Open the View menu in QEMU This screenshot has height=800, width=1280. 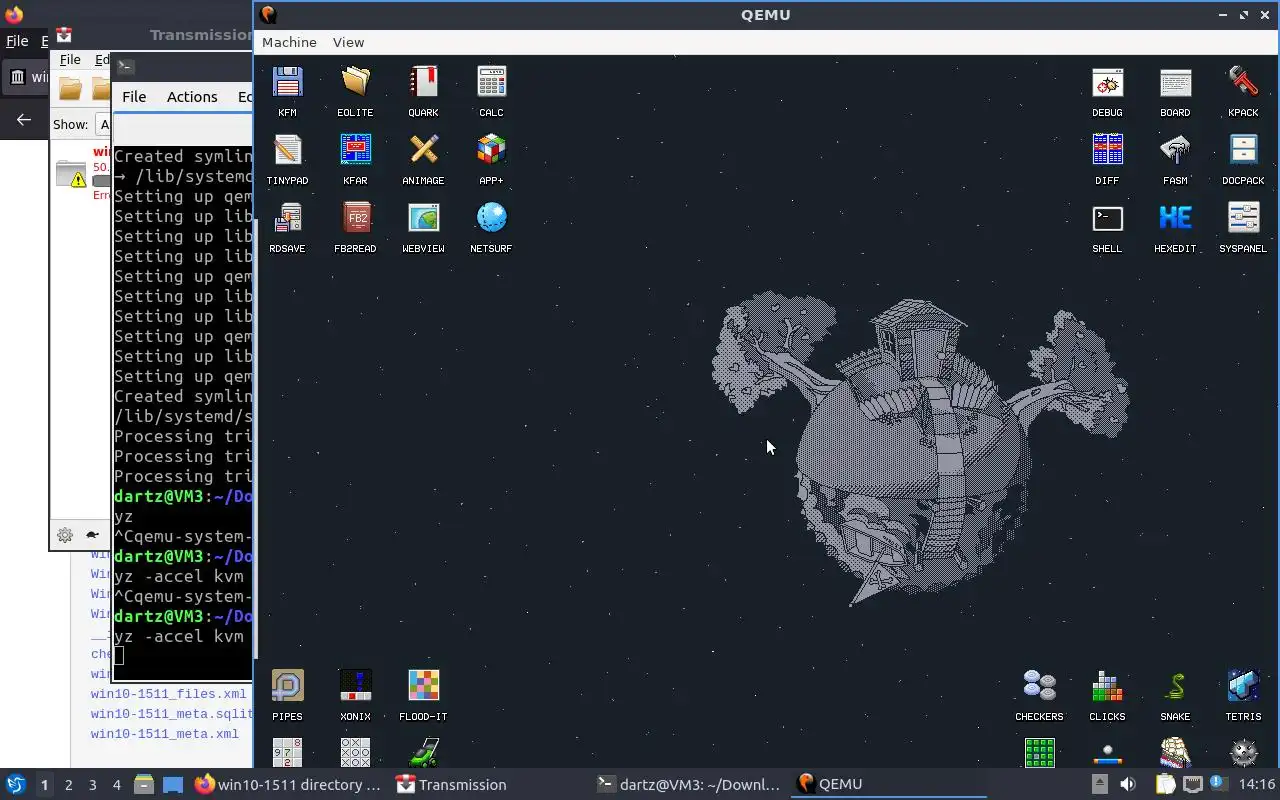[x=348, y=42]
